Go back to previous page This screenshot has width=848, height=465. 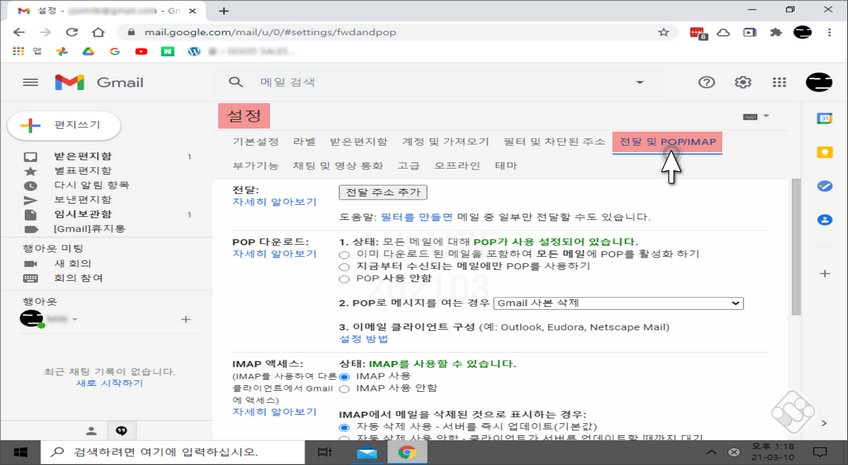pyautogui.click(x=19, y=32)
